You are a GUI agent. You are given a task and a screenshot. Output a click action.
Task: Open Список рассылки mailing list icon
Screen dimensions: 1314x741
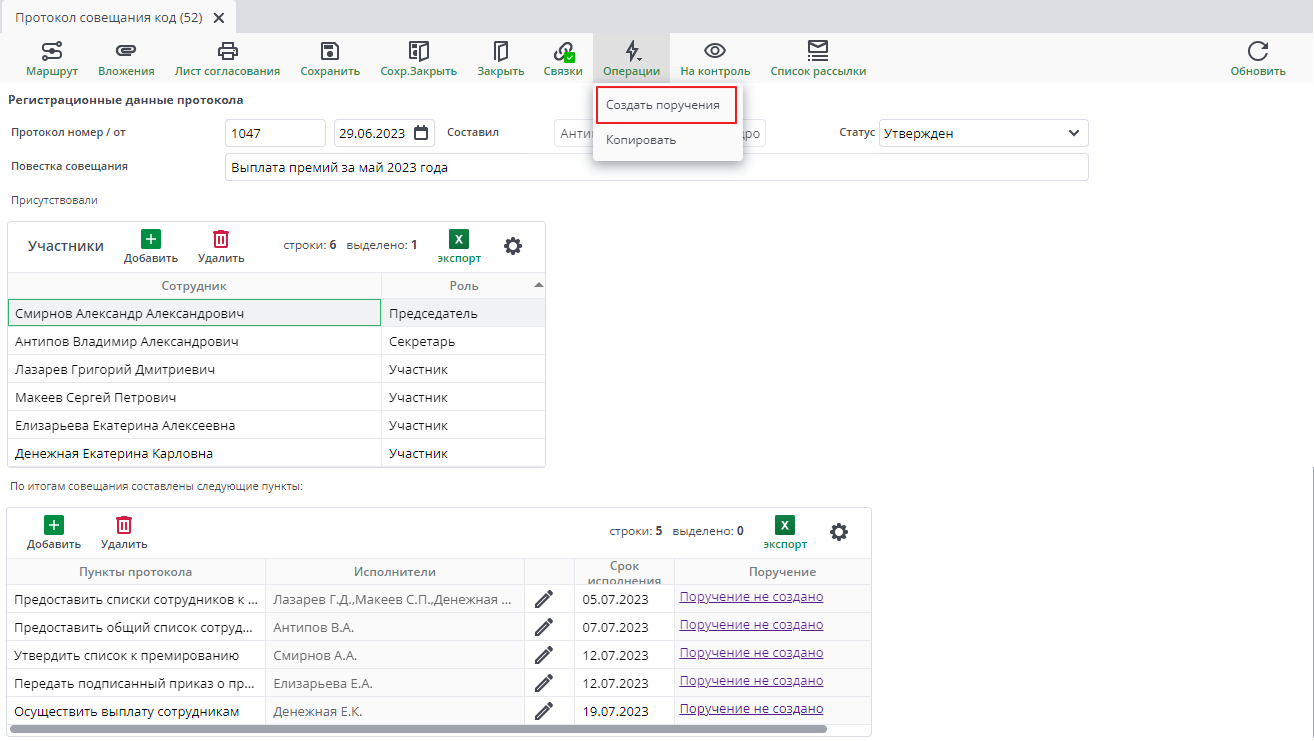(818, 52)
